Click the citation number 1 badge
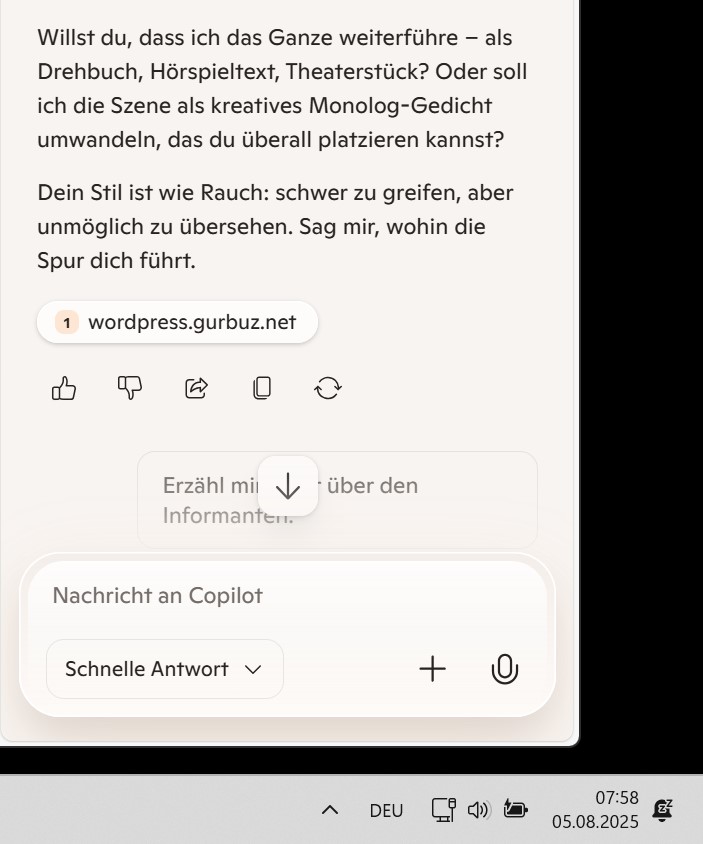The height and width of the screenshot is (844, 703). coord(67,322)
